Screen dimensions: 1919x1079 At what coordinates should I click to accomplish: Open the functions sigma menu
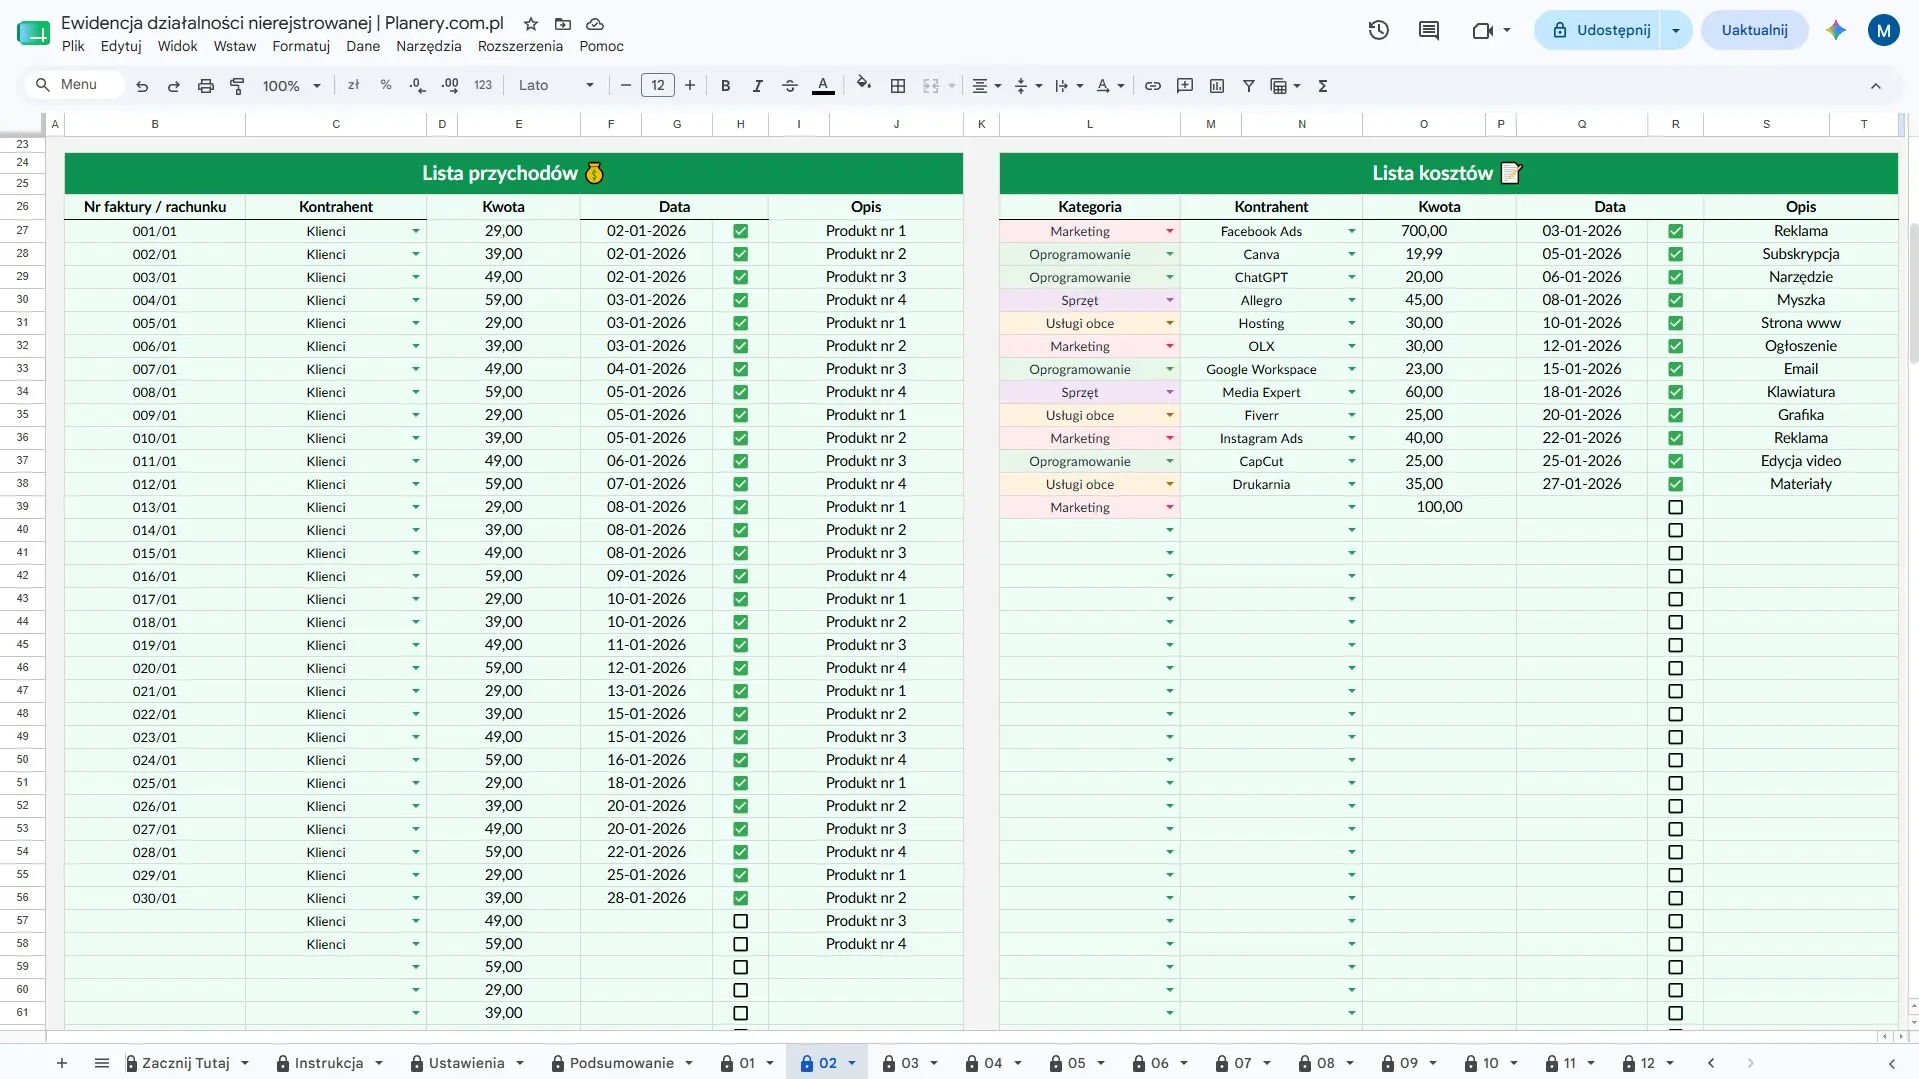pyautogui.click(x=1323, y=86)
